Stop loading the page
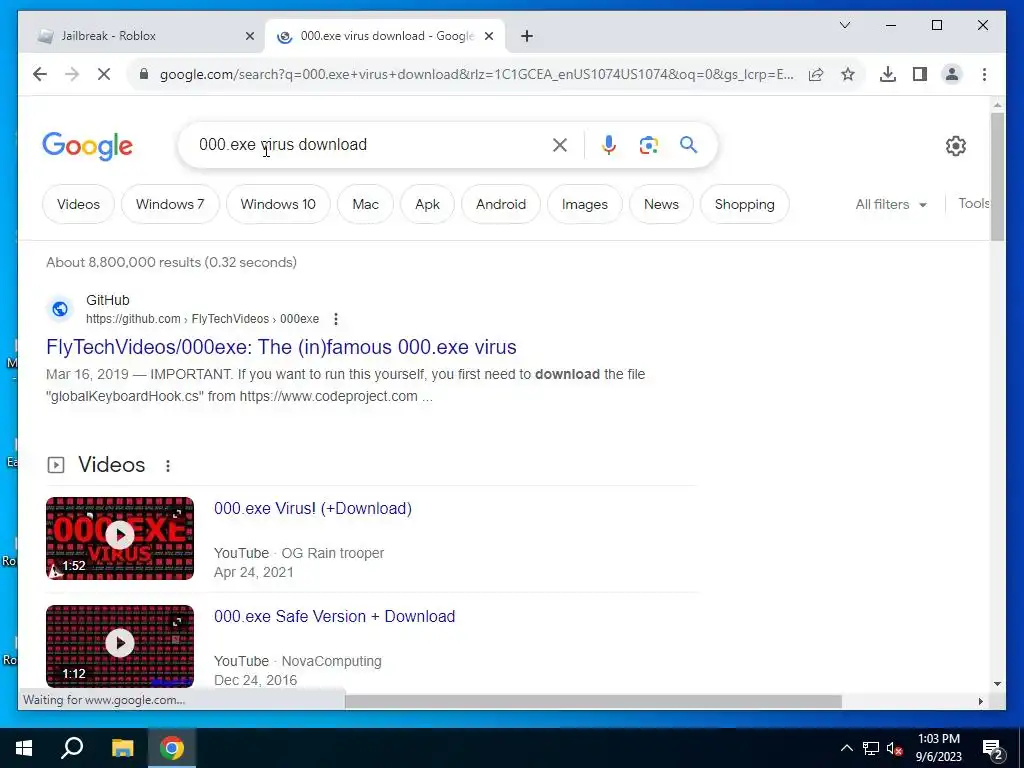 tap(104, 74)
